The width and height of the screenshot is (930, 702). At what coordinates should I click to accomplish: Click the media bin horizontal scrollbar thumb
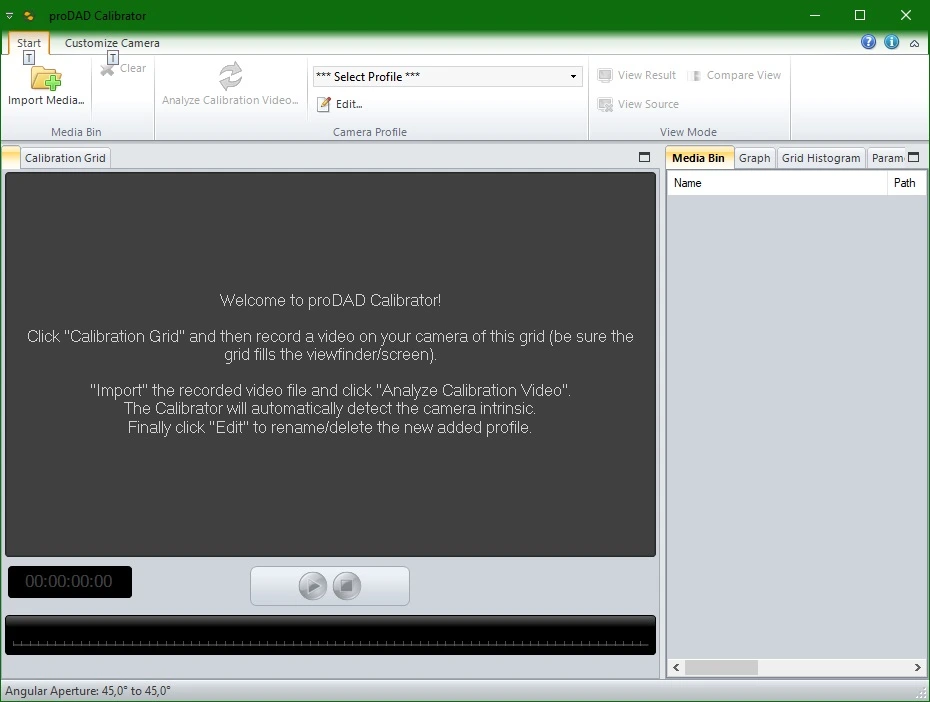pos(721,668)
